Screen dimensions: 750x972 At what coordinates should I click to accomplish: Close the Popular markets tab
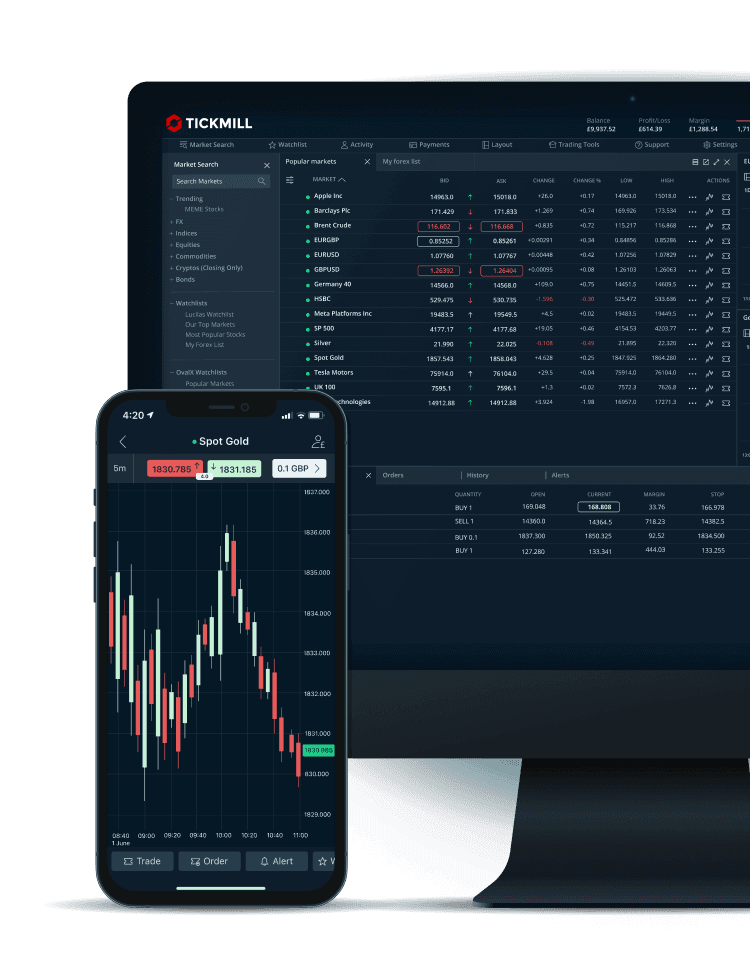[368, 162]
